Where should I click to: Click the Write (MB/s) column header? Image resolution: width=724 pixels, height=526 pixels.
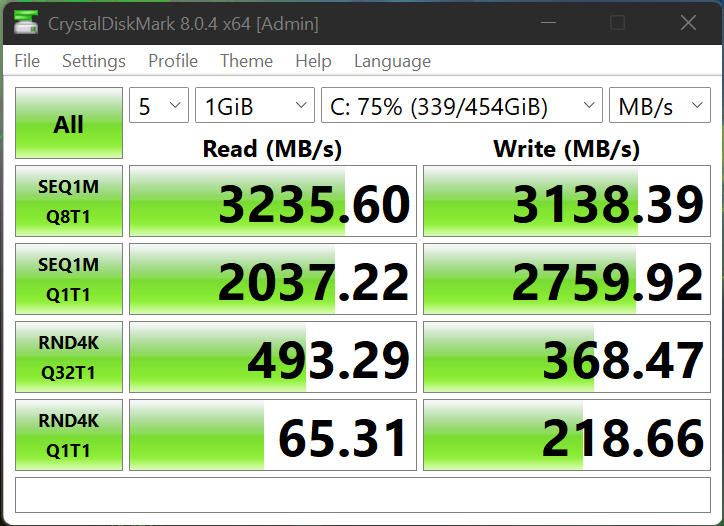point(567,149)
